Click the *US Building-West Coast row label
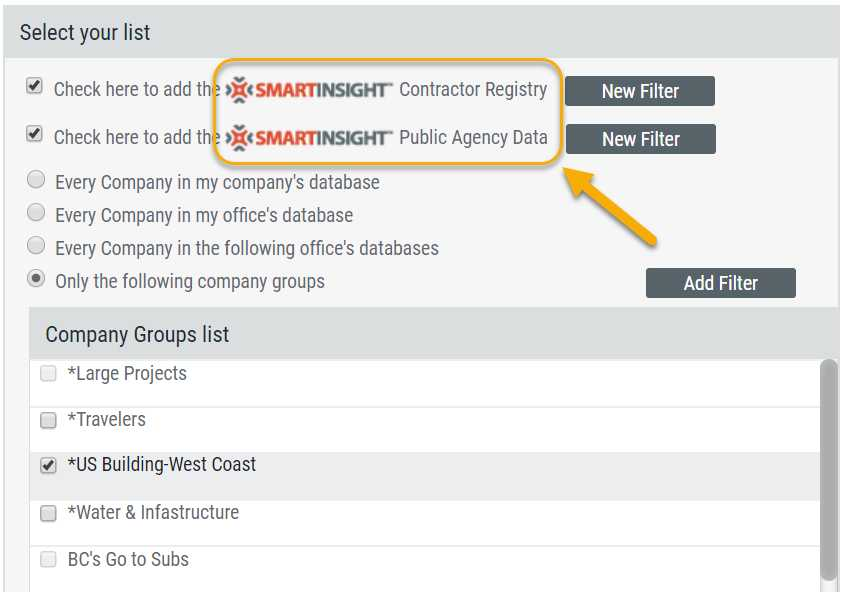This screenshot has width=845, height=592. pos(161,465)
